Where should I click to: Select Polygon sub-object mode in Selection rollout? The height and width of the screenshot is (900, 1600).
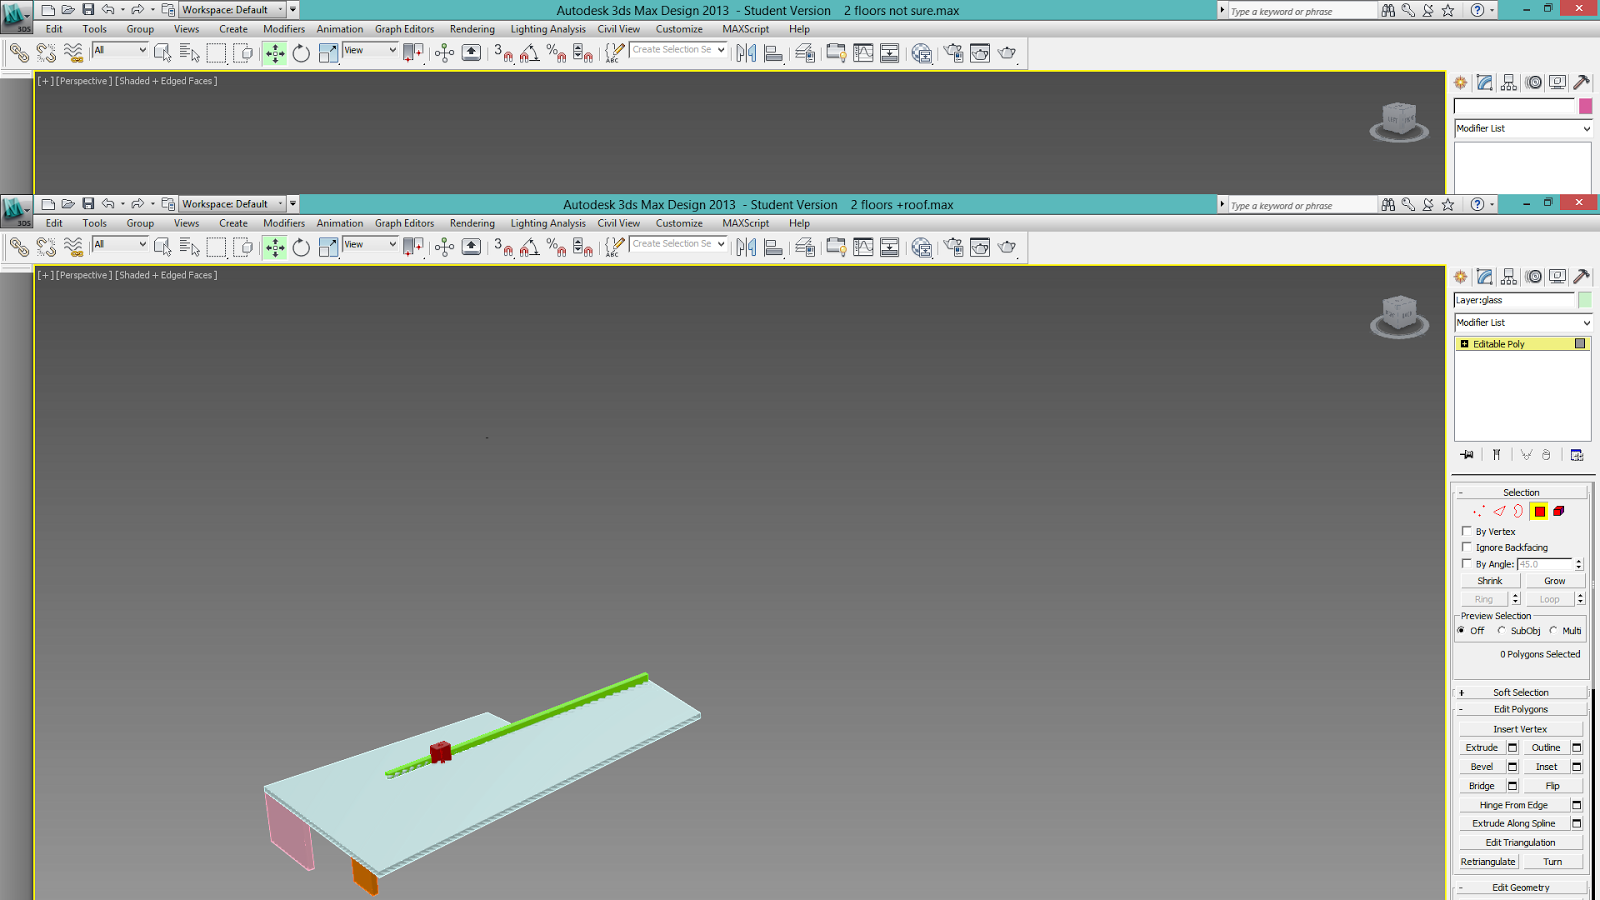click(1538, 511)
